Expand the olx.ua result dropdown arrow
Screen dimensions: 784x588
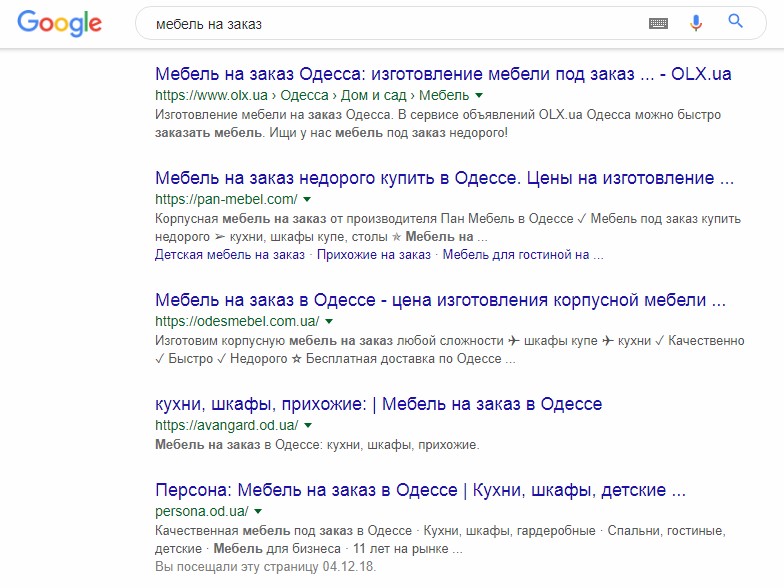click(479, 95)
